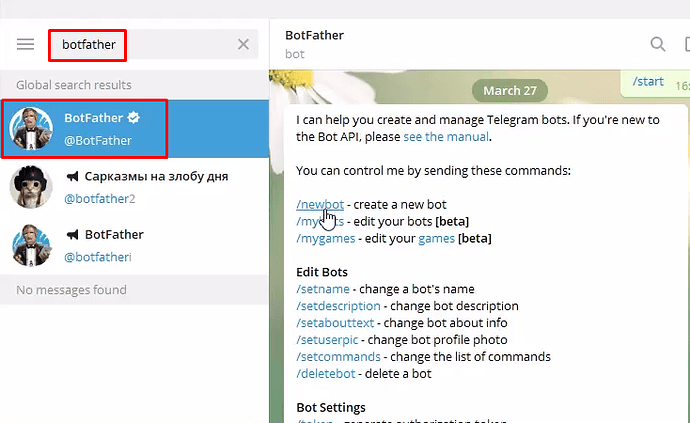Click the 'Bot Settings' heading text
The height and width of the screenshot is (423, 690).
331,408
